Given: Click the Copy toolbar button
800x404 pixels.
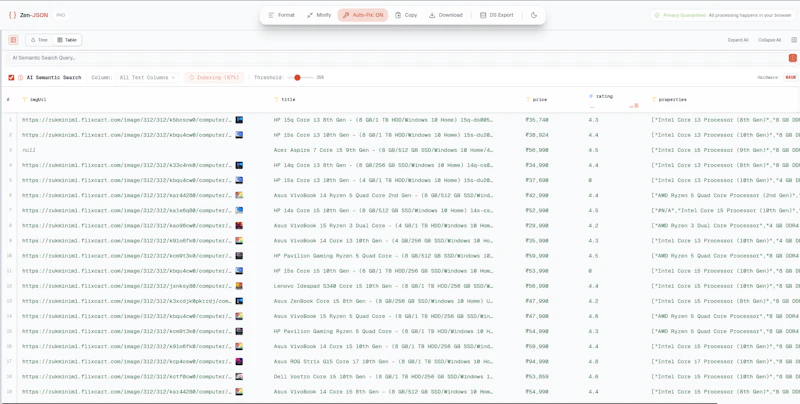Looking at the screenshot, I should [x=406, y=15].
